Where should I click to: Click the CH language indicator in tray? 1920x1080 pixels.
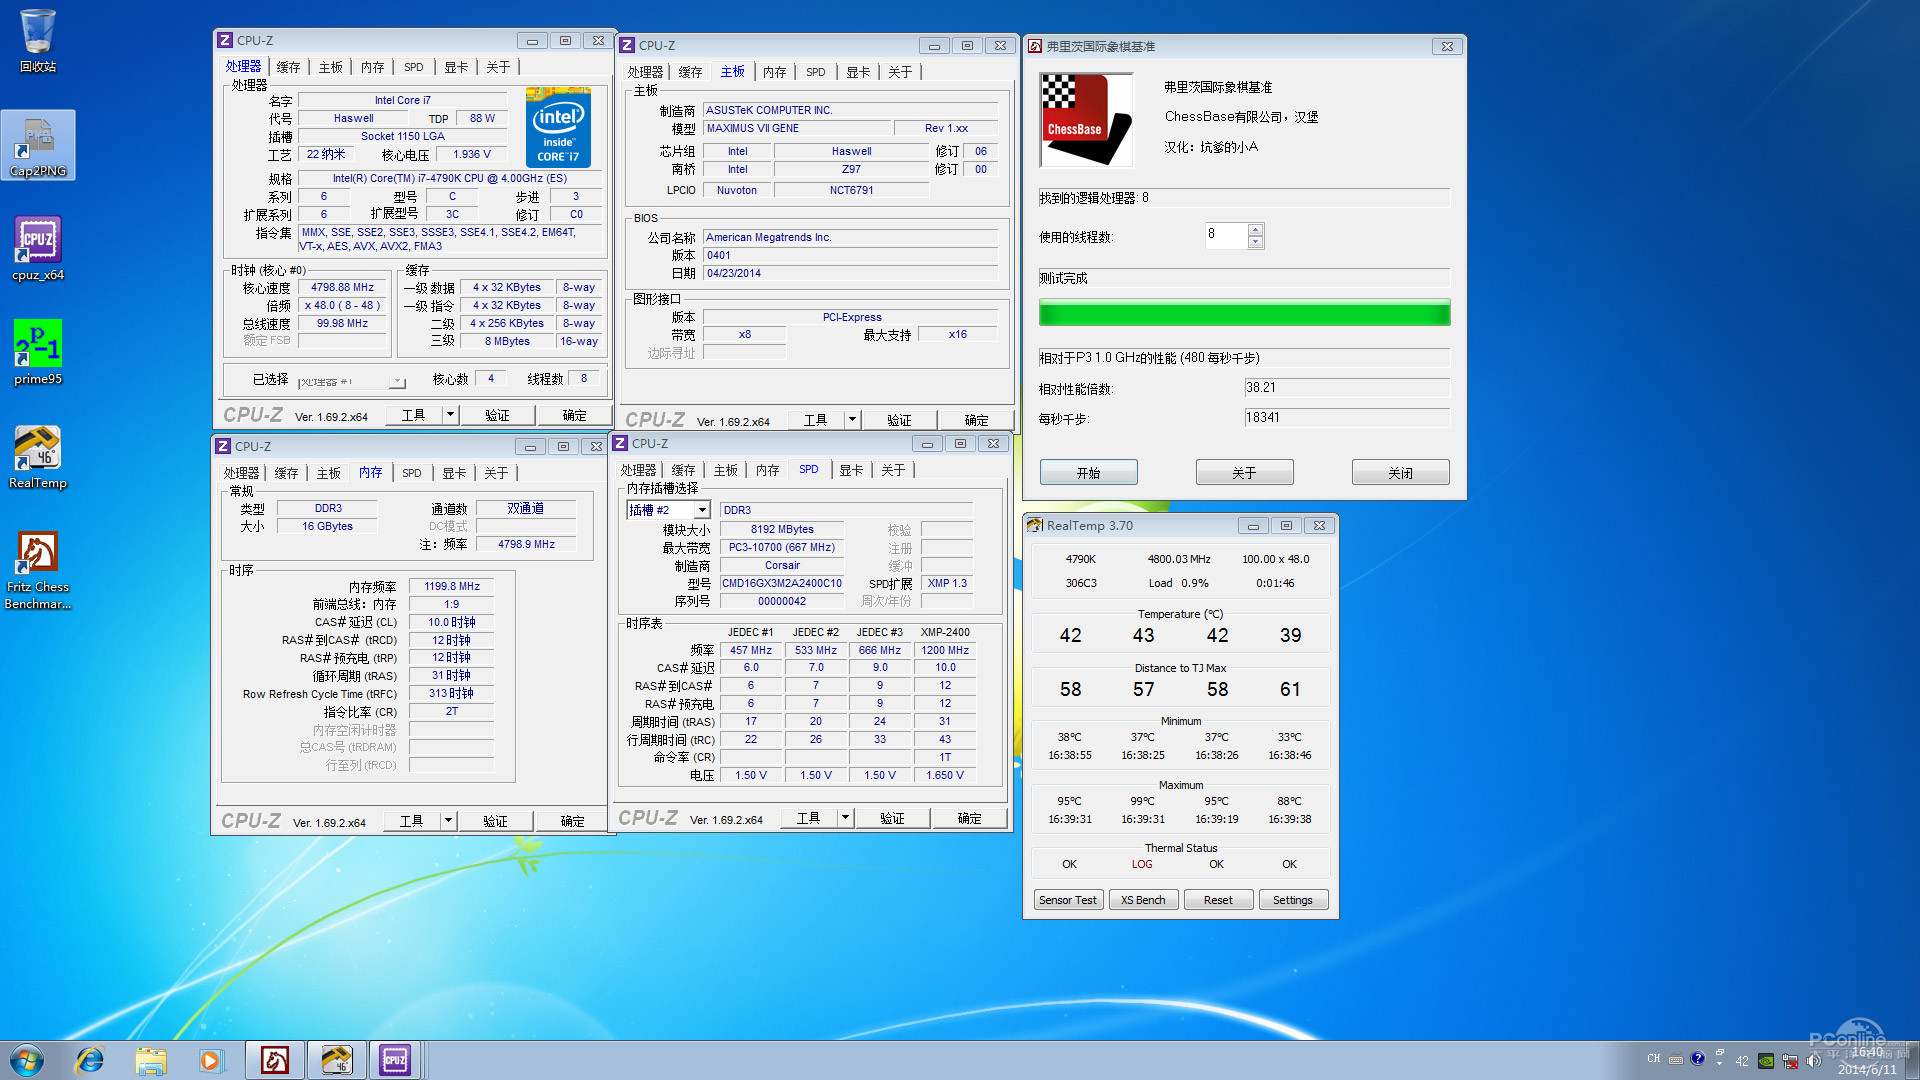click(x=1654, y=1058)
